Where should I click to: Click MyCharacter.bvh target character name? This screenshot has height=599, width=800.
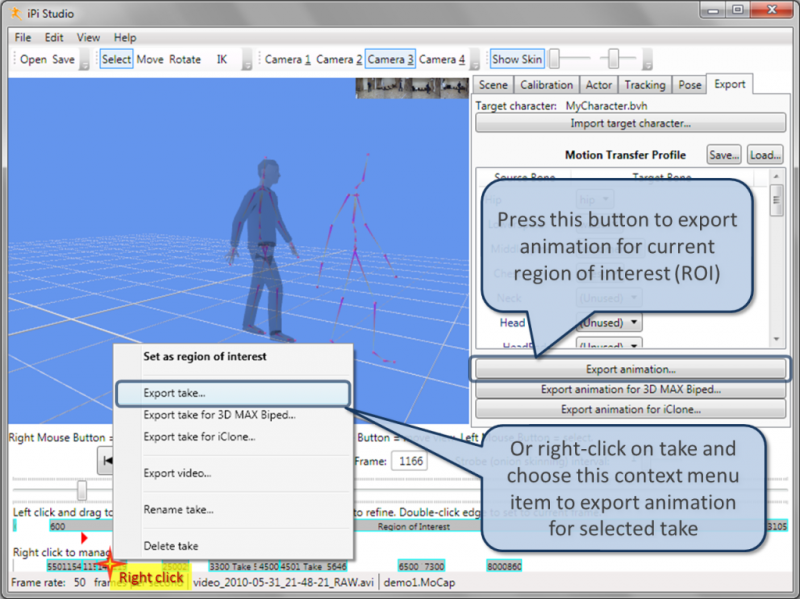click(x=606, y=106)
